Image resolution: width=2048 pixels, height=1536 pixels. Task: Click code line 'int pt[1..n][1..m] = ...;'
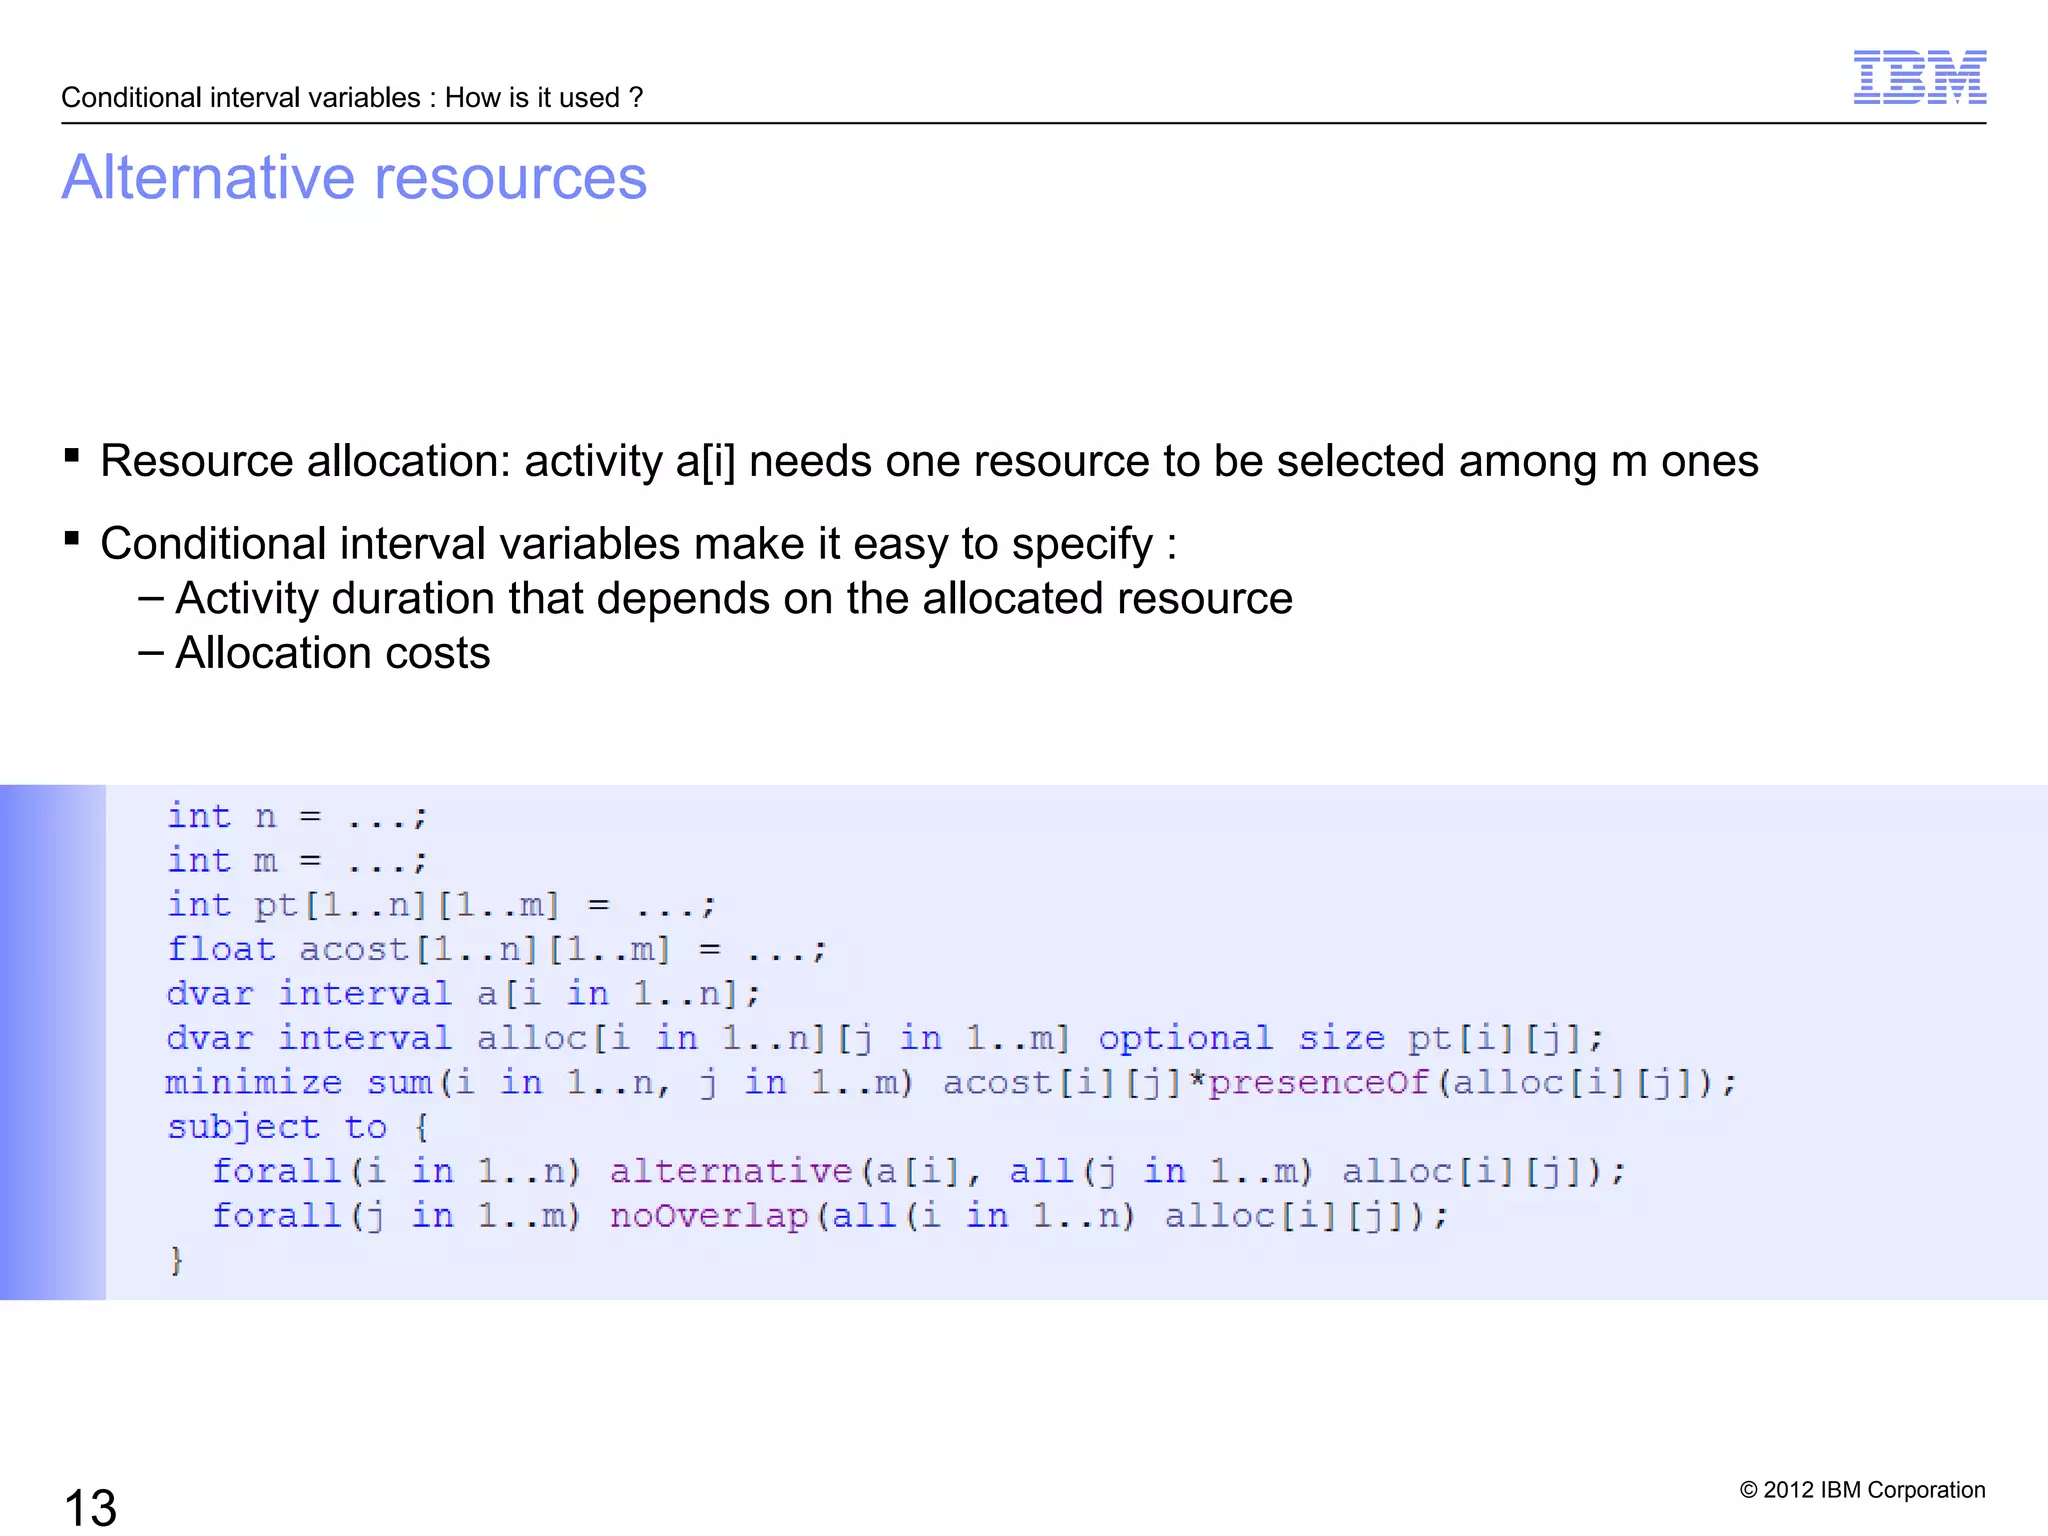pyautogui.click(x=441, y=905)
